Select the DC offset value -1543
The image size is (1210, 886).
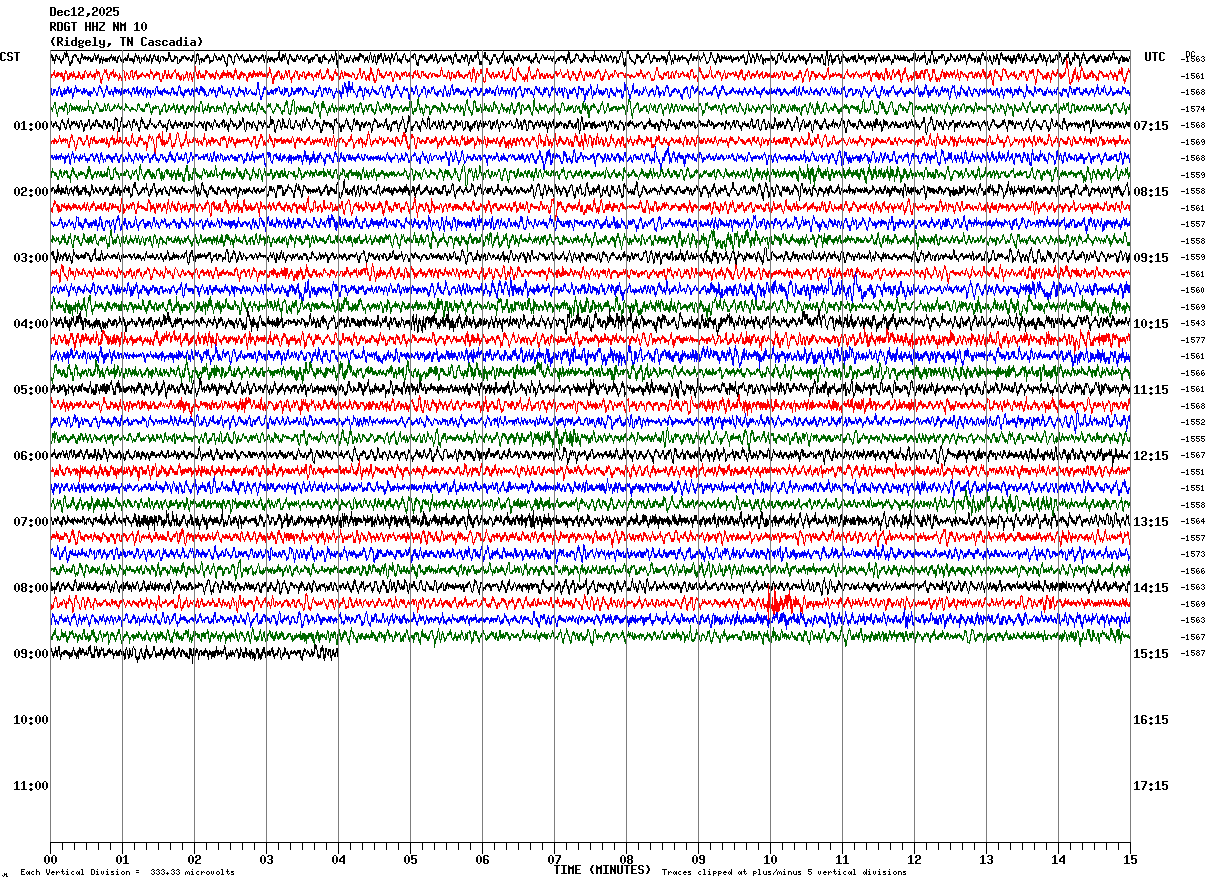coord(1193,323)
